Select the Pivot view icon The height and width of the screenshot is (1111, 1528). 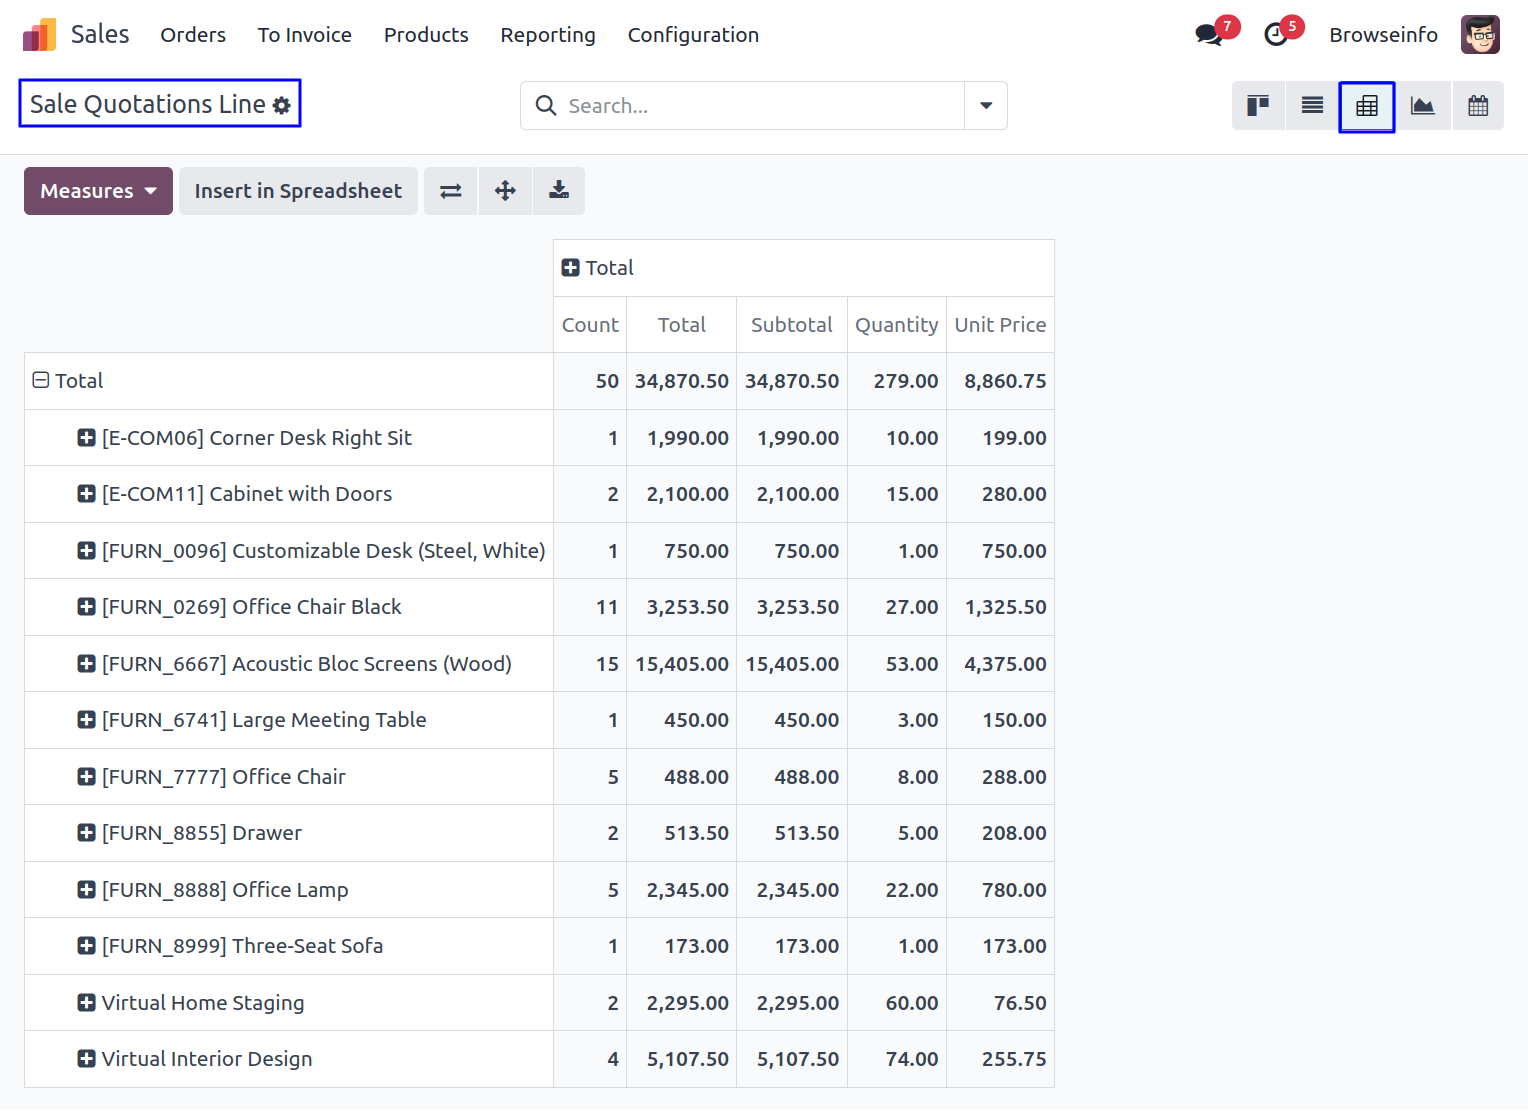(x=1367, y=106)
